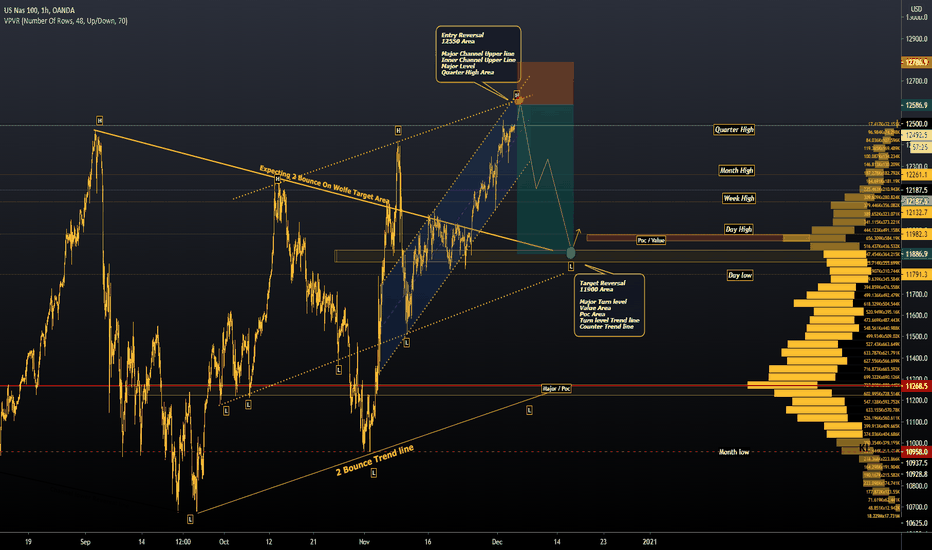This screenshot has width=932, height=550.
Task: Click the H marker above the November spike
Action: coord(398,130)
